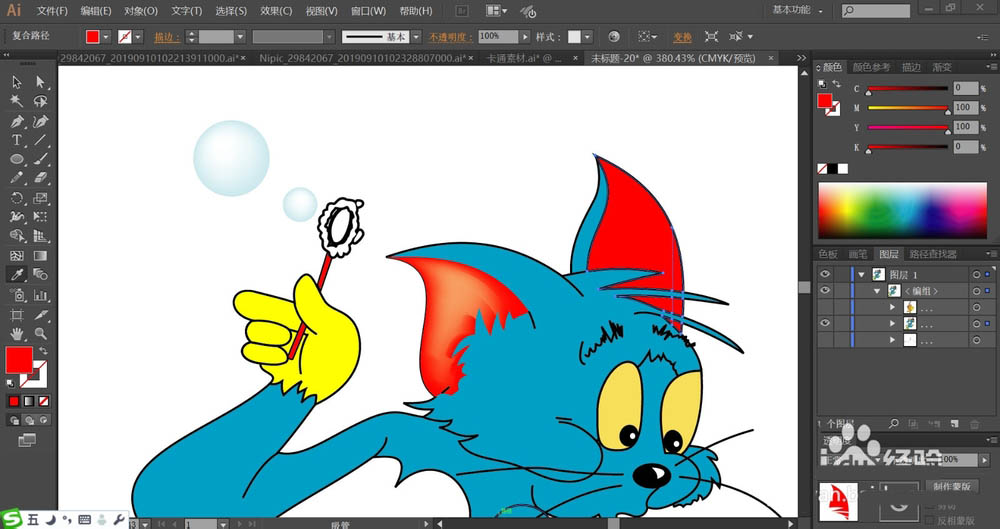
Task: Select the Ellipse shape tool
Action: (17, 160)
